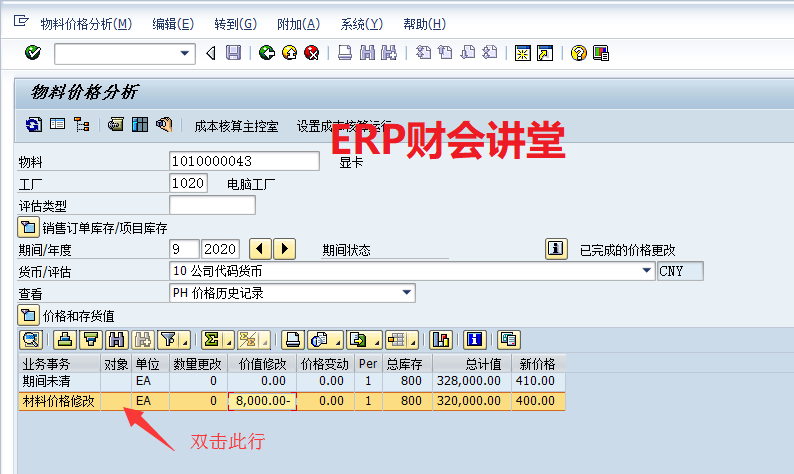Image resolution: width=794 pixels, height=474 pixels.
Task: Click the green Enter checkmark icon
Action: [32, 53]
